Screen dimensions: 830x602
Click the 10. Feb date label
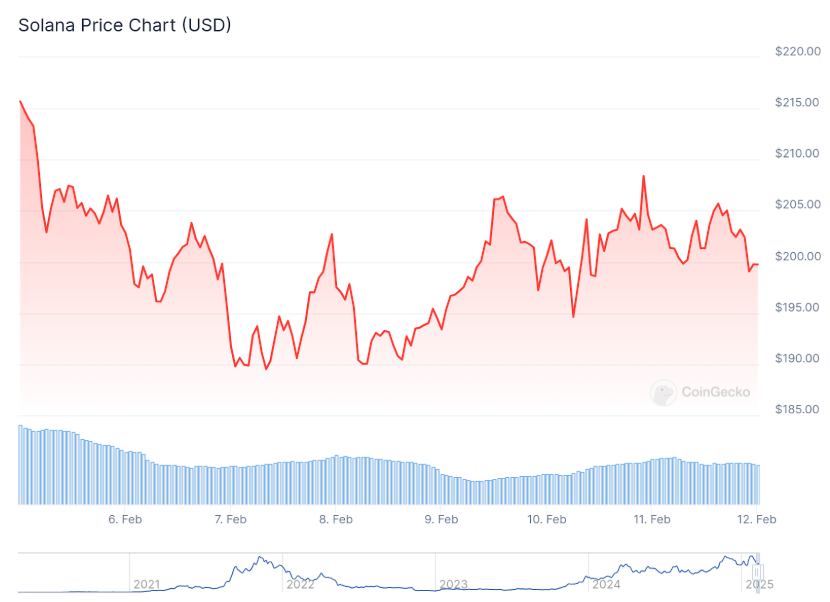tap(546, 519)
